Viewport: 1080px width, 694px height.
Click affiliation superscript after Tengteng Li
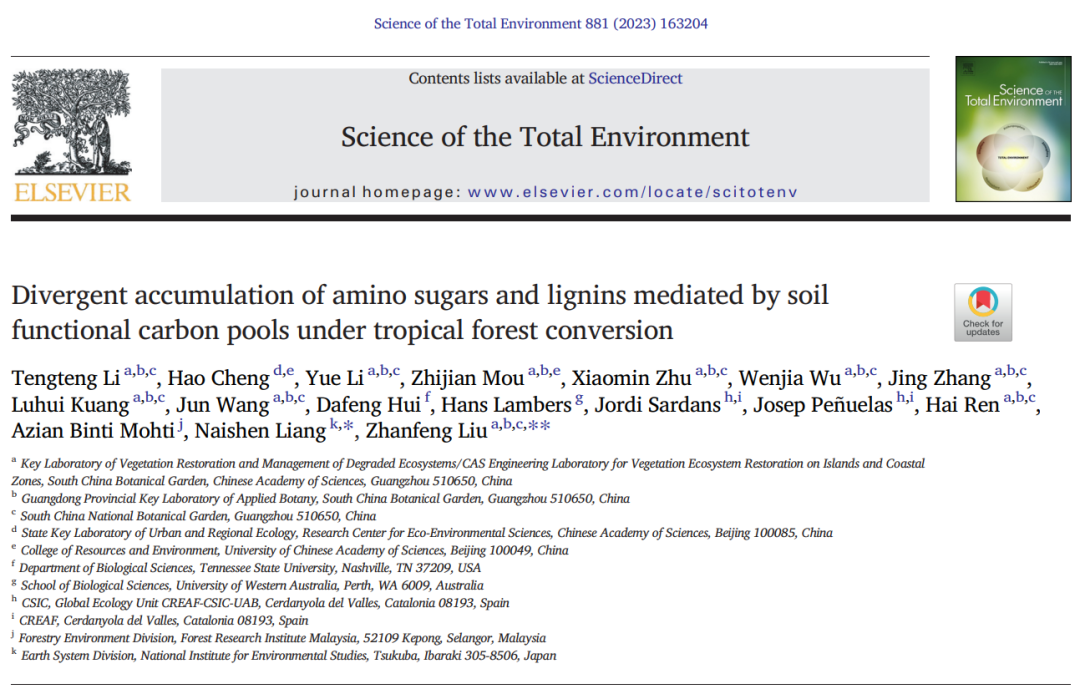[140, 371]
